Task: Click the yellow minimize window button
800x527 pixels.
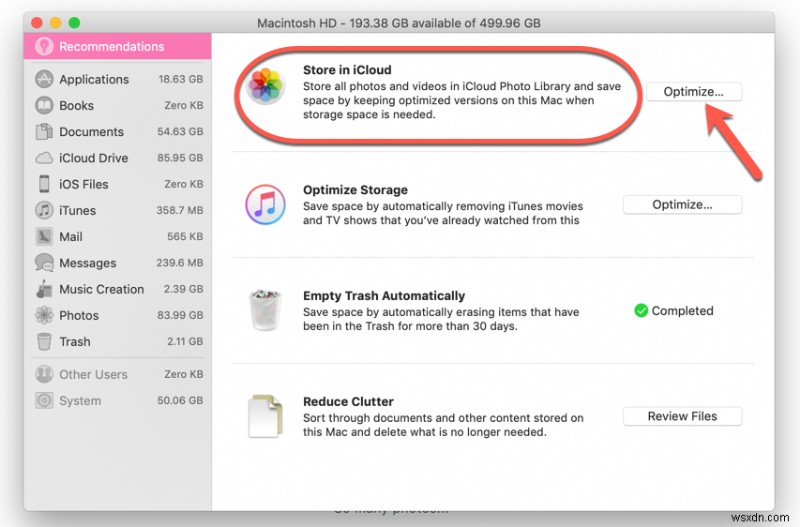Action: [56, 23]
